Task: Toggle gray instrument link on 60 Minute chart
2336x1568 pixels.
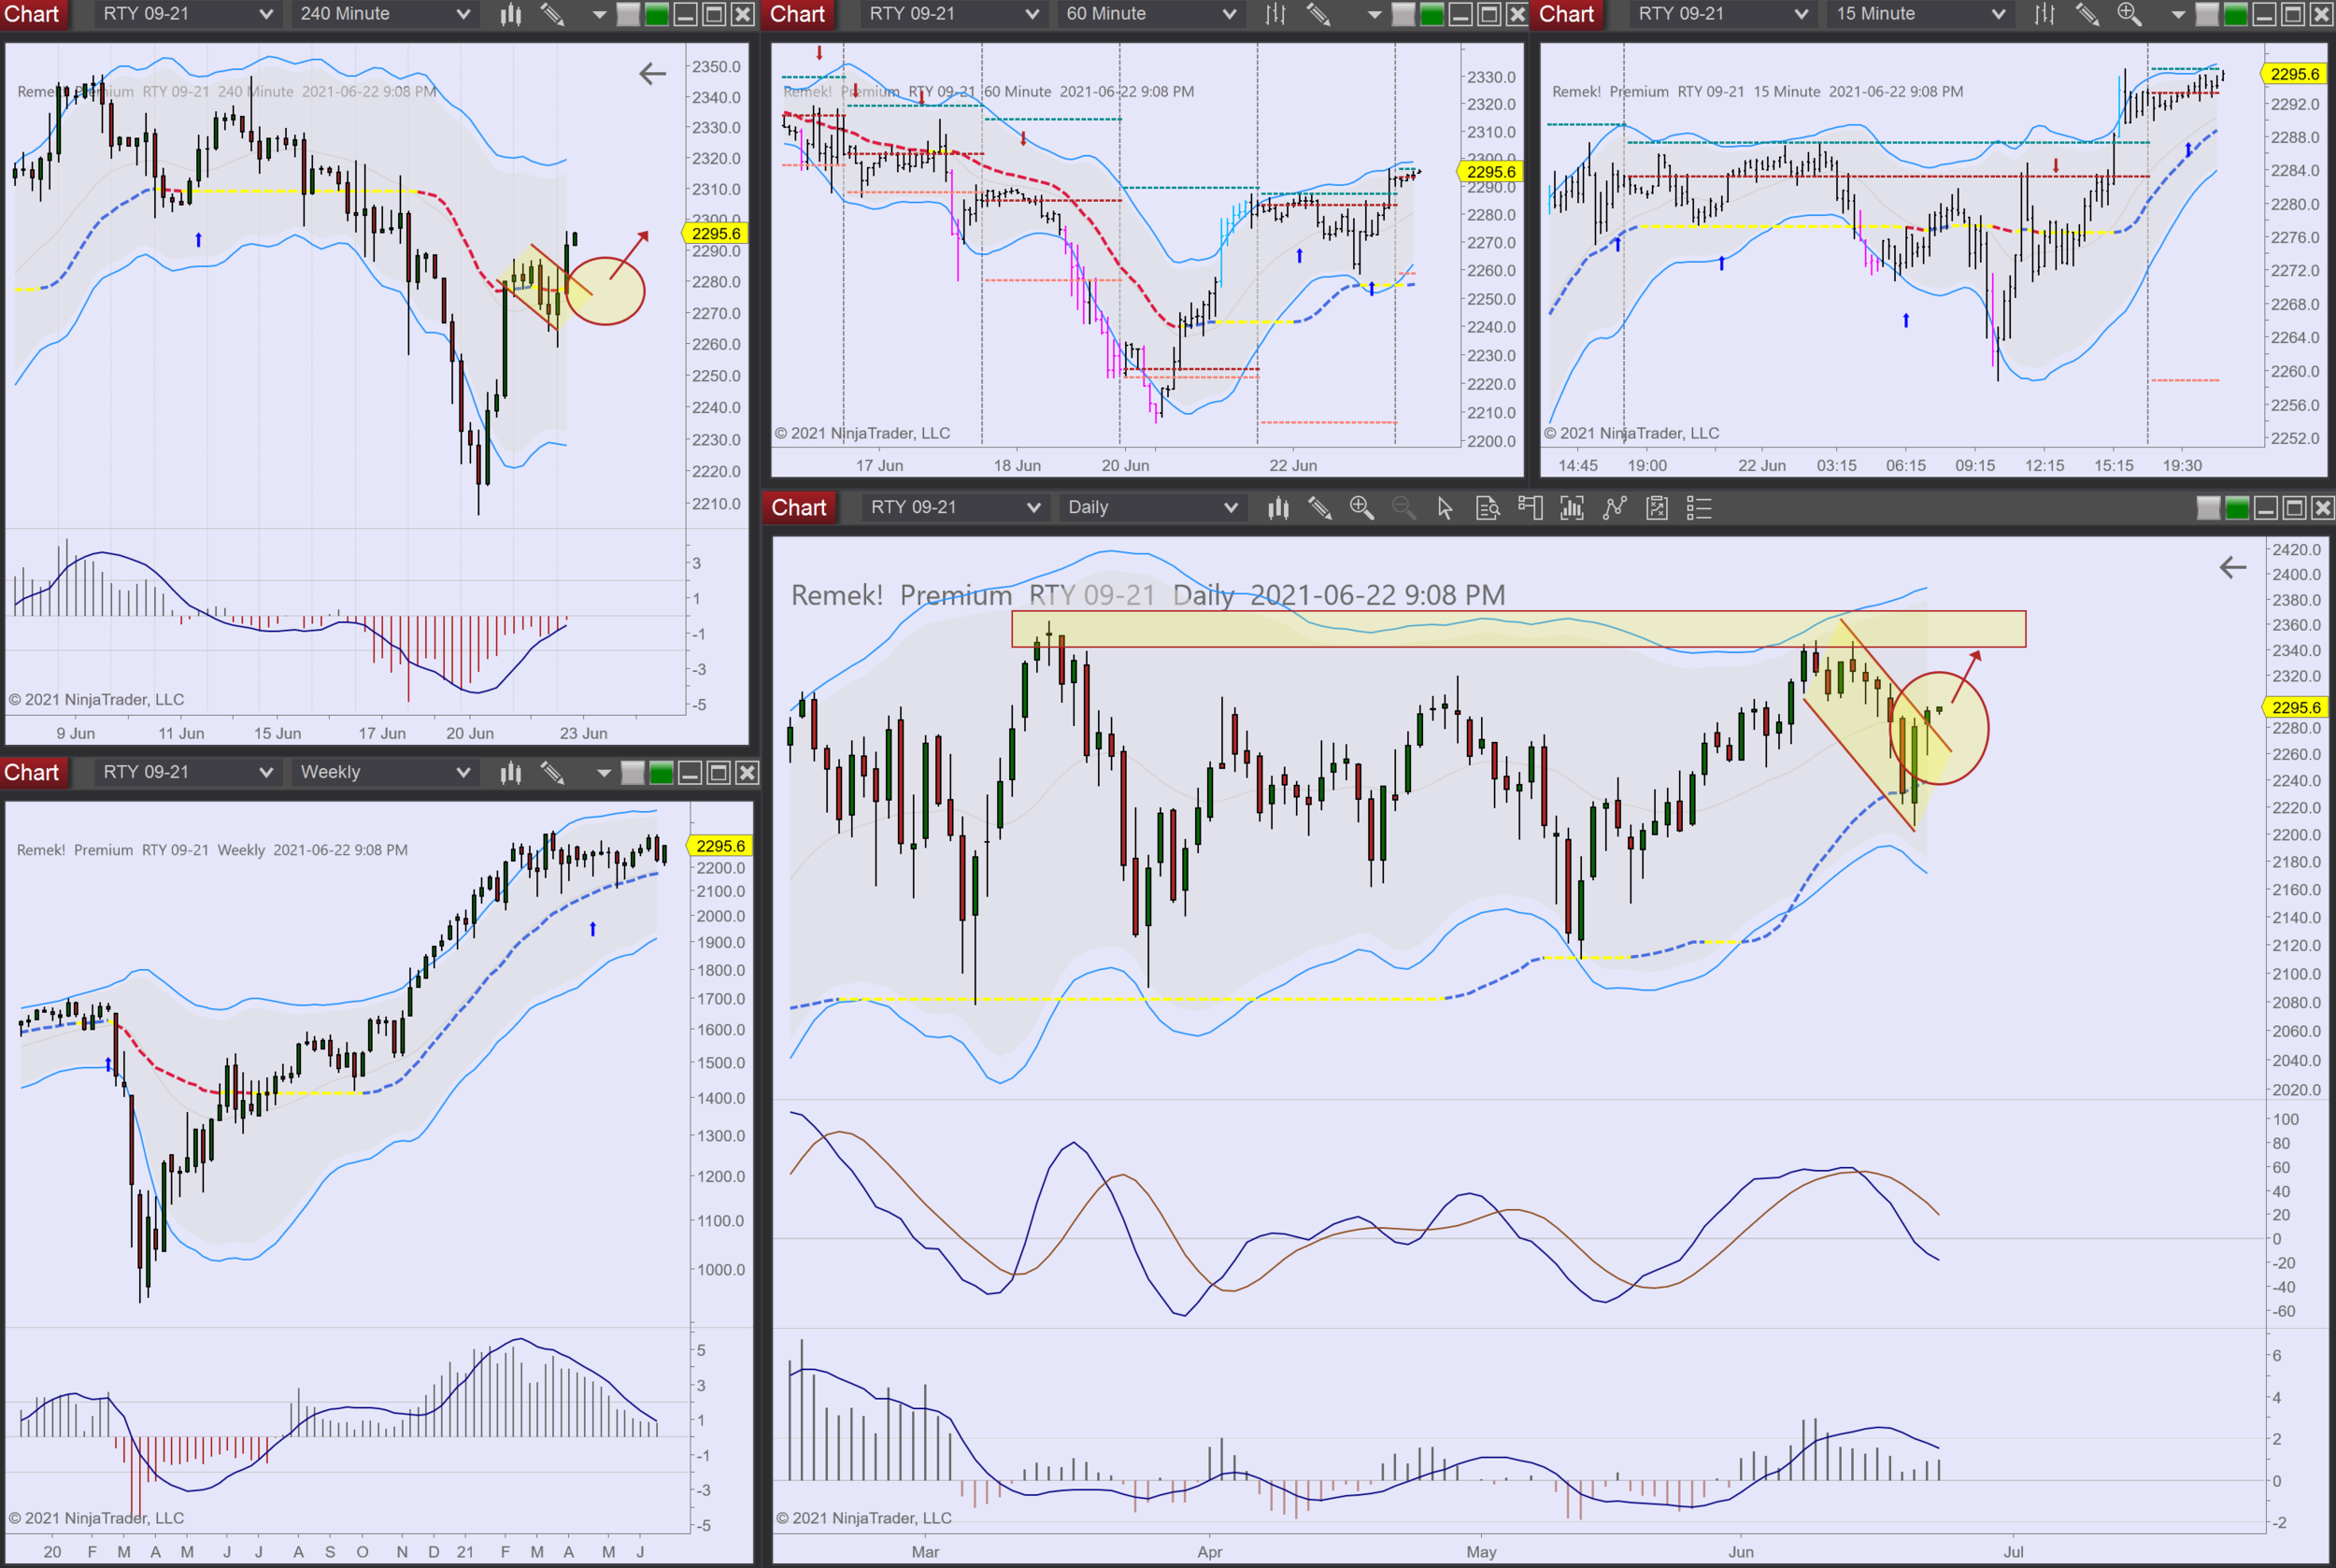Action: pos(1403,14)
